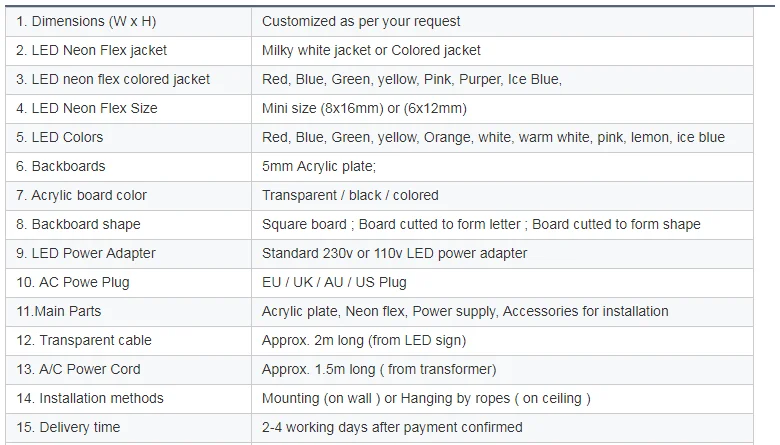This screenshot has height=445, width=780.
Task: Click the "14. Installation methods" label
Action: tap(90, 398)
